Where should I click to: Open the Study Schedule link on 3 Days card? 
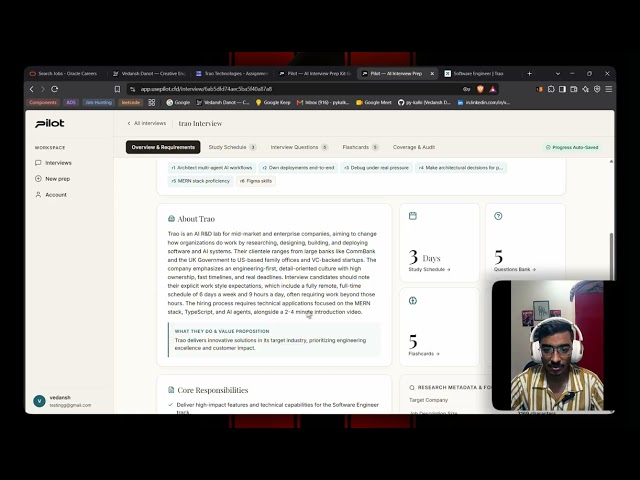coord(429,269)
